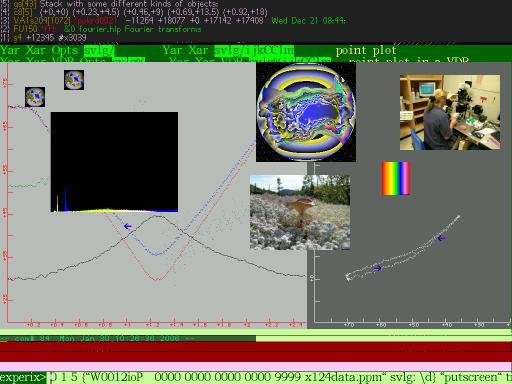Click the first Xar menu entry
Image resolution: width=512 pixels, height=384 pixels.
(36, 50)
